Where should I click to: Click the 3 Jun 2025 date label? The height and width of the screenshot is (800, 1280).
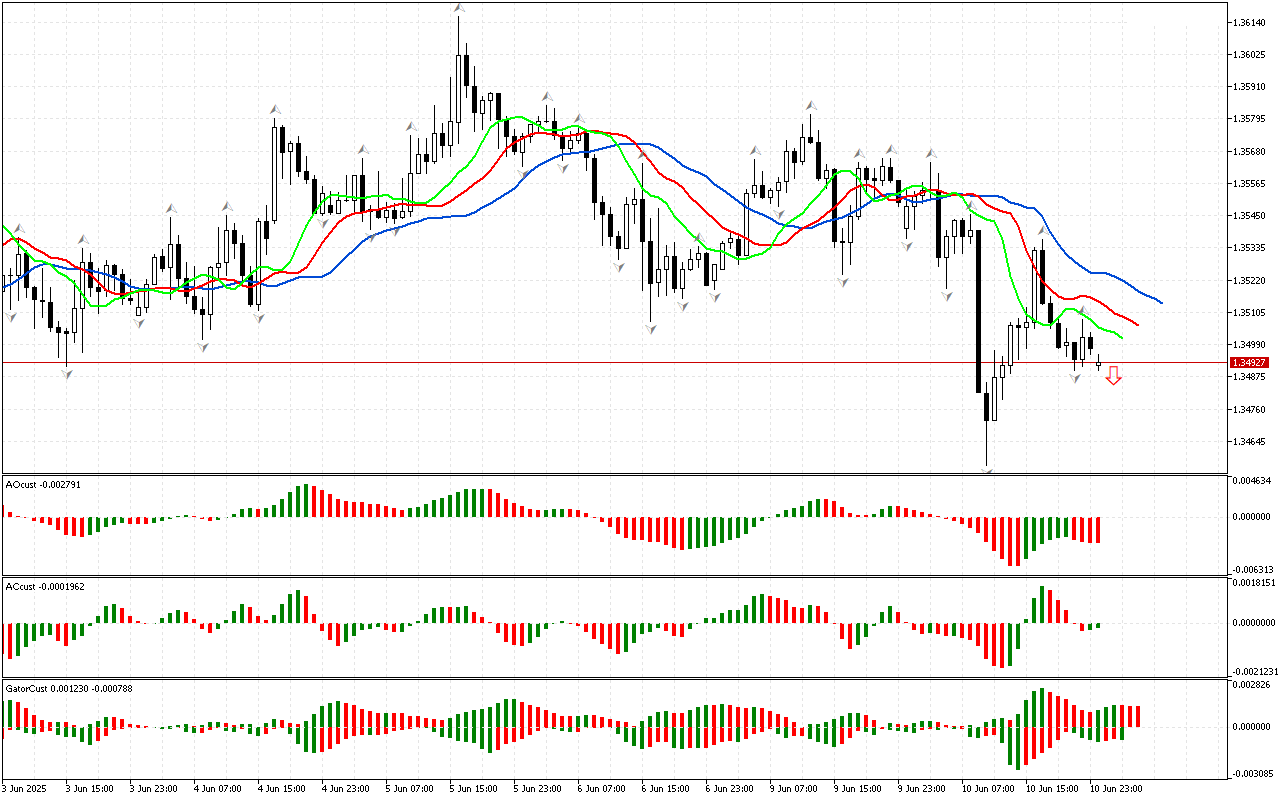pyautogui.click(x=24, y=788)
